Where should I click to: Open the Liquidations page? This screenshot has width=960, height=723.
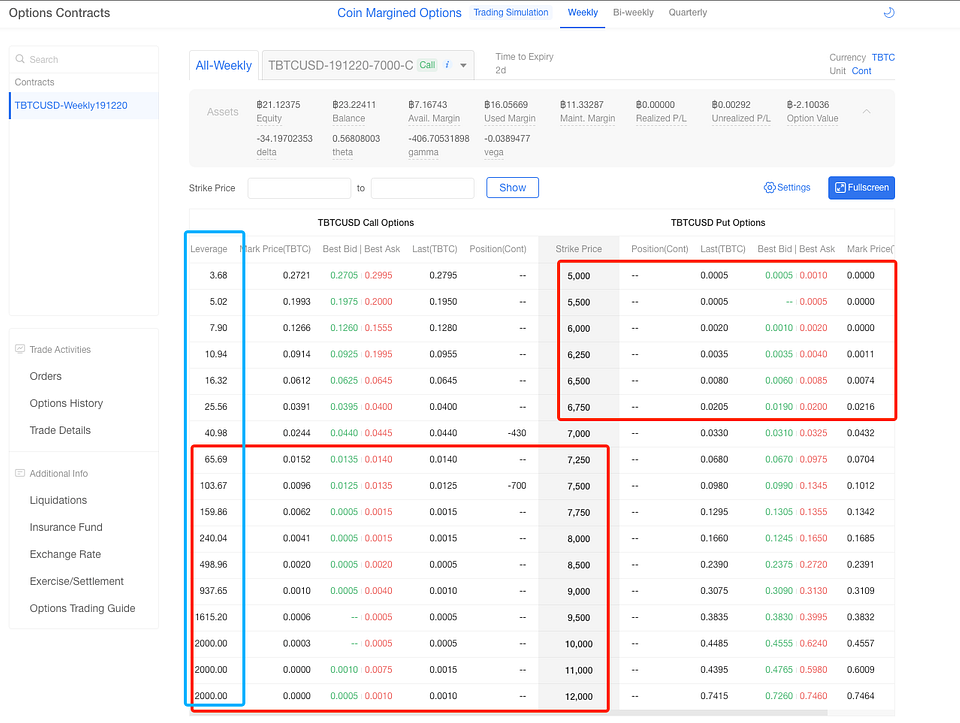pos(58,500)
